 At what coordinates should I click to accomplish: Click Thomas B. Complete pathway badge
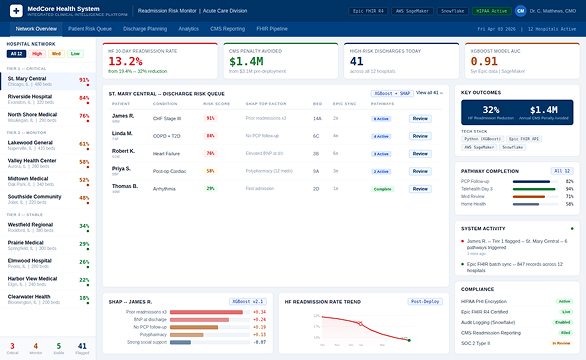pyautogui.click(x=382, y=189)
